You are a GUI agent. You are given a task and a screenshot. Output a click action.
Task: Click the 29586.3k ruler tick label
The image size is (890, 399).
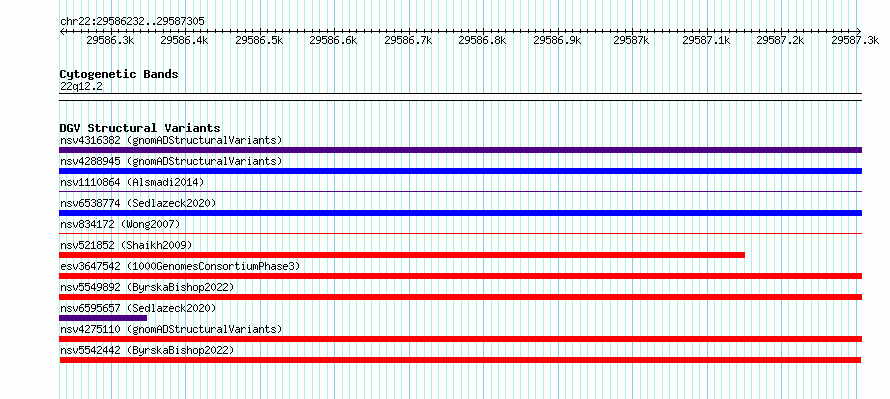tap(110, 40)
